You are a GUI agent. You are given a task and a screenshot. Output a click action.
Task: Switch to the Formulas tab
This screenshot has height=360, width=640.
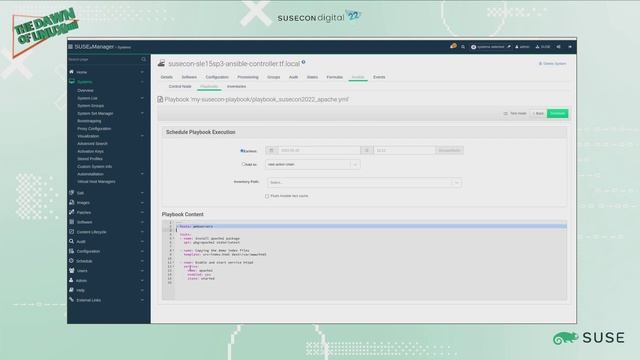334,77
